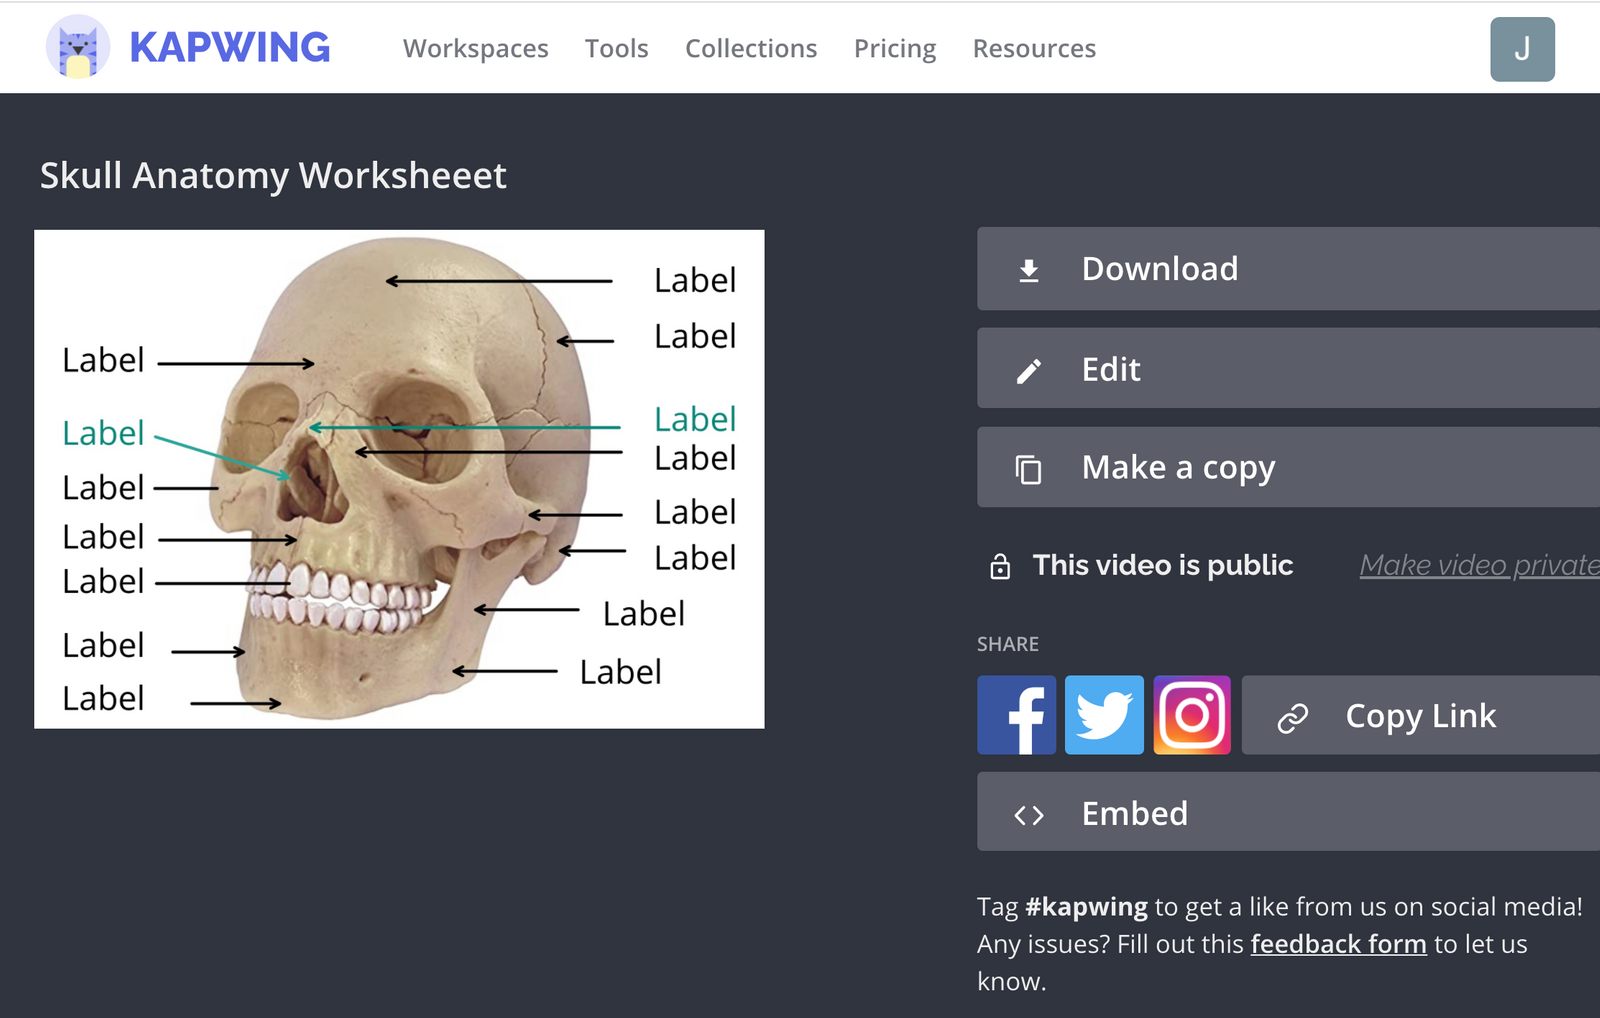Open the Workspaces menu
Screen dimensions: 1600x1018
[x=476, y=48]
